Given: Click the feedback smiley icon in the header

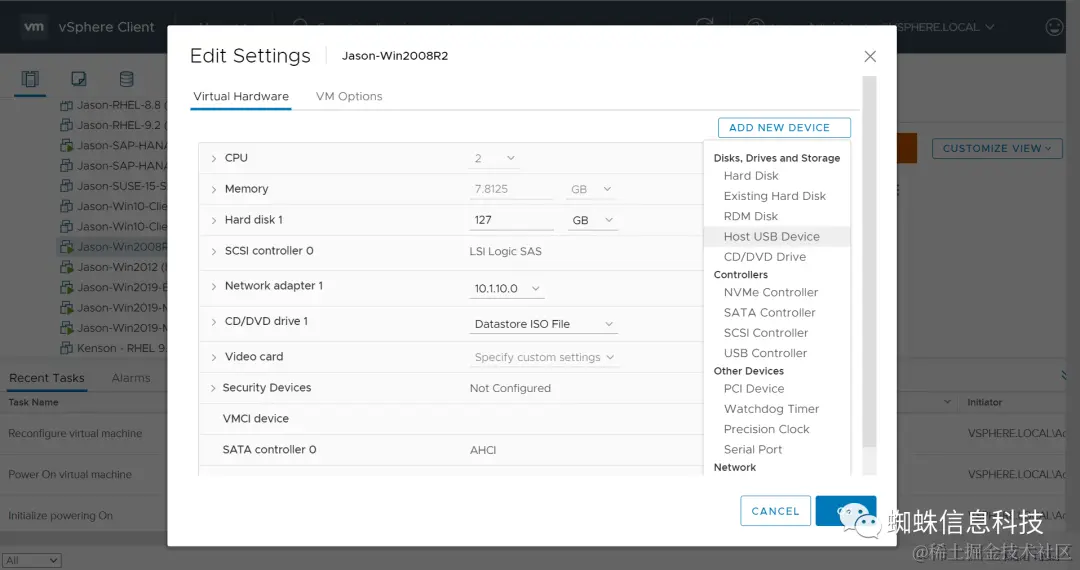Looking at the screenshot, I should tap(1055, 27).
